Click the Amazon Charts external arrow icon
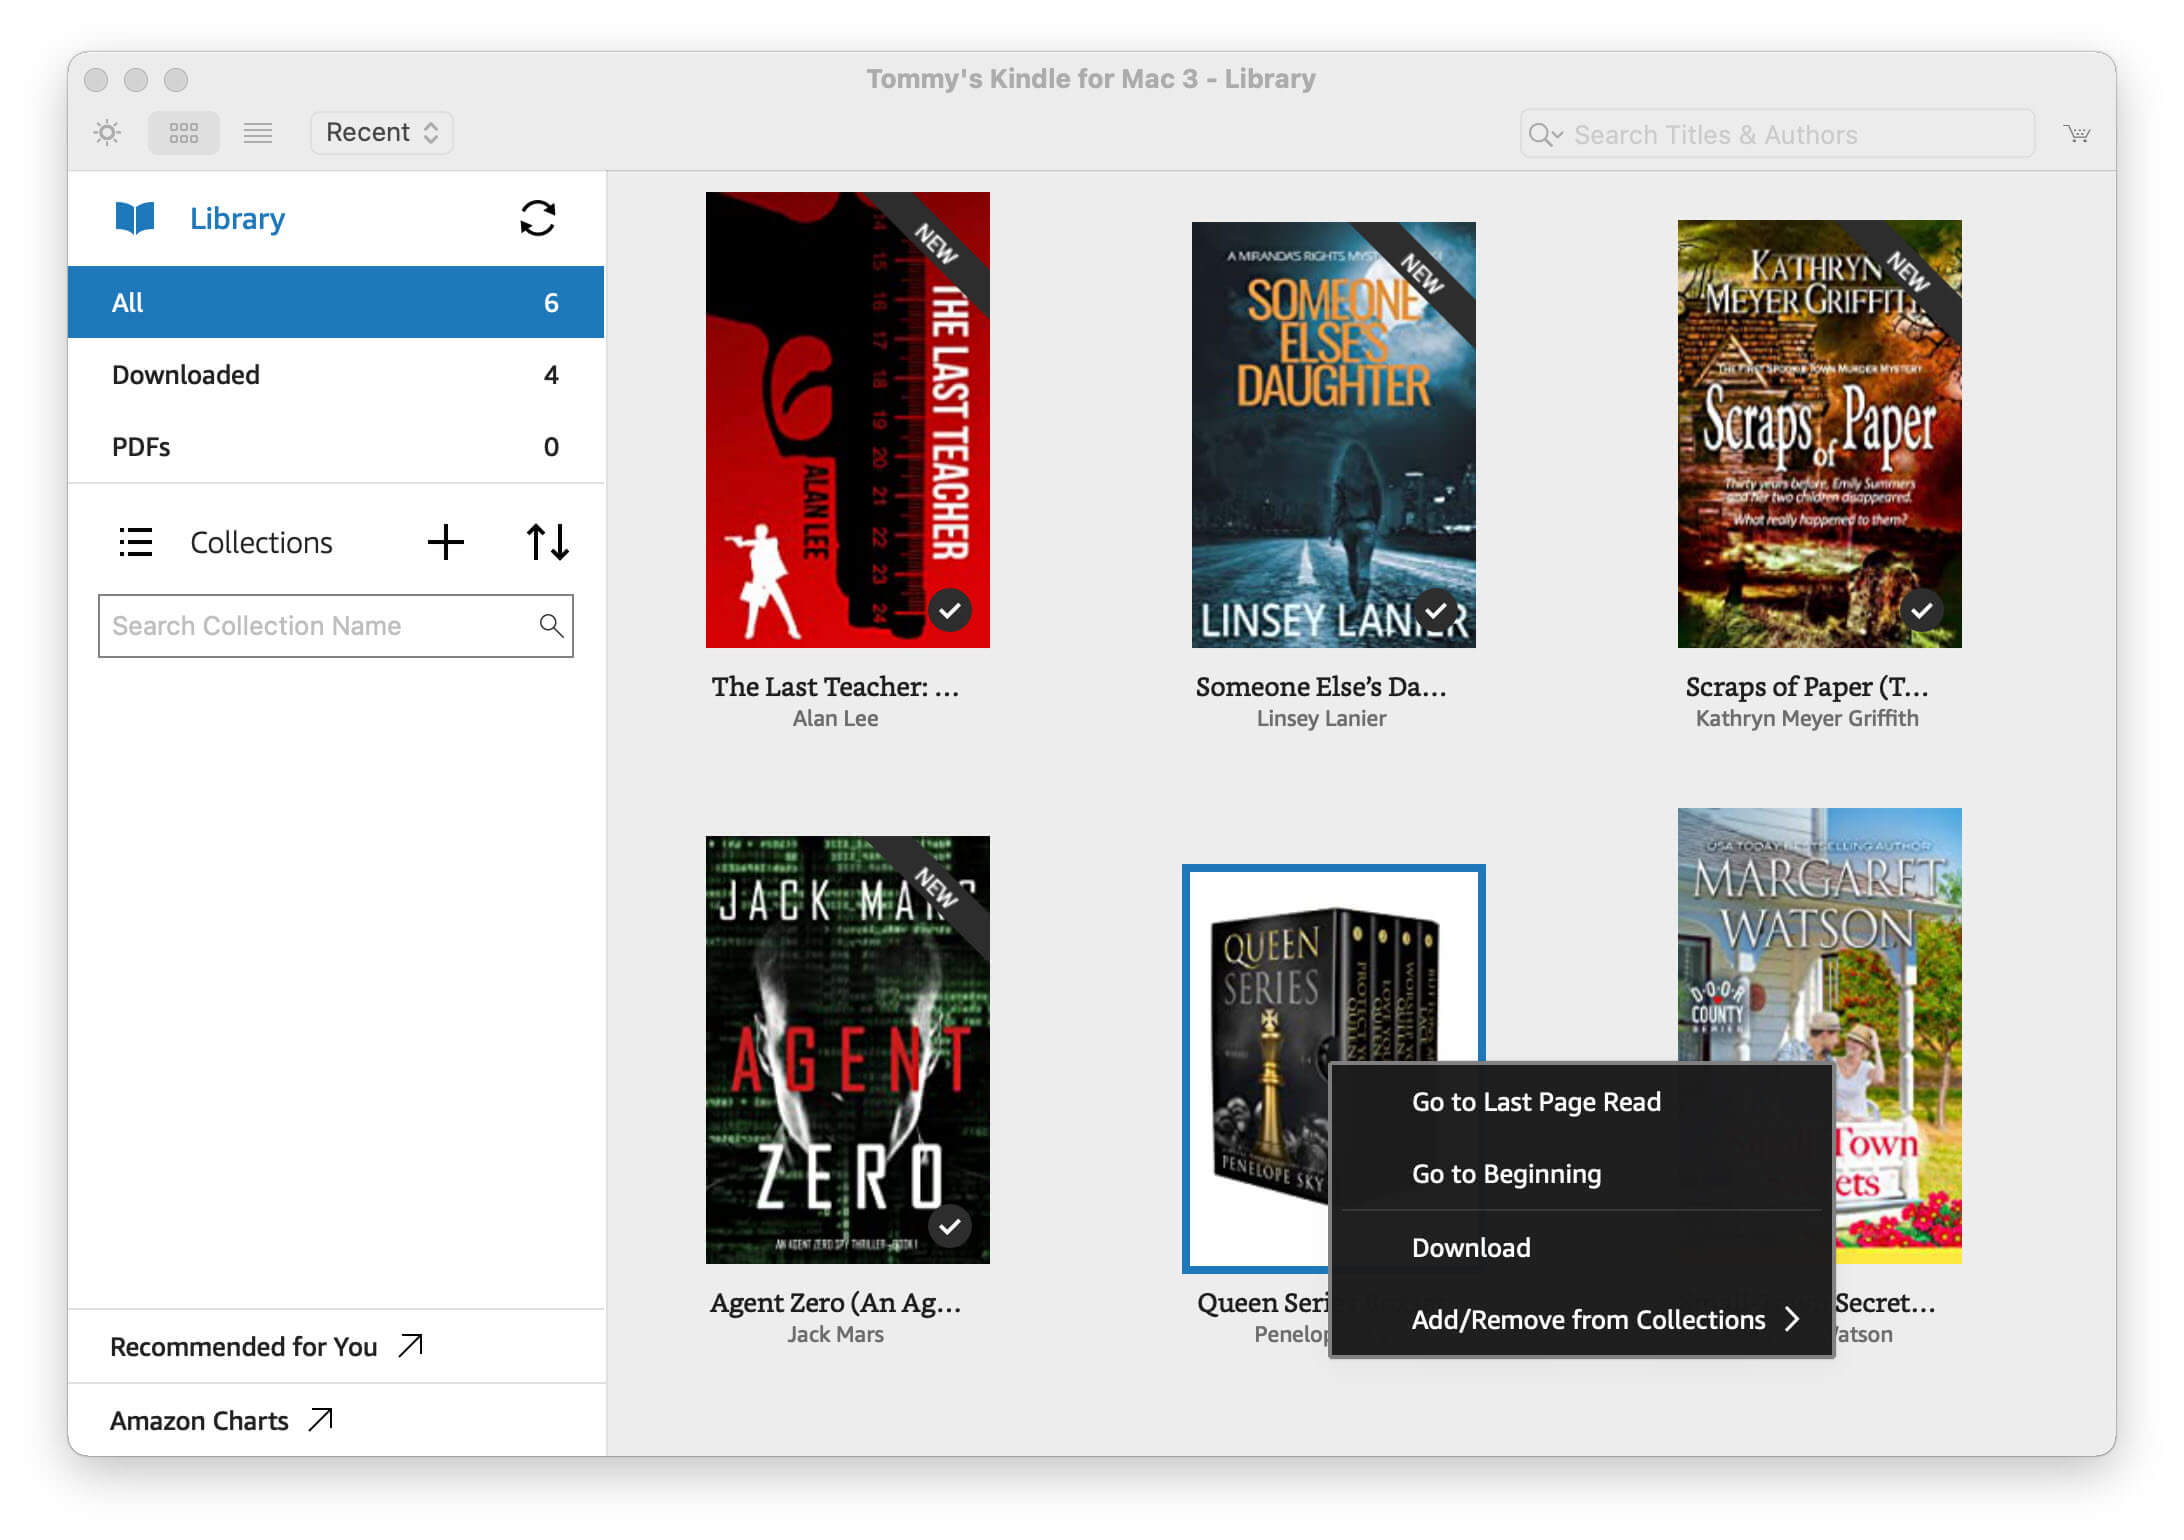The height and width of the screenshot is (1540, 2184). [321, 1420]
